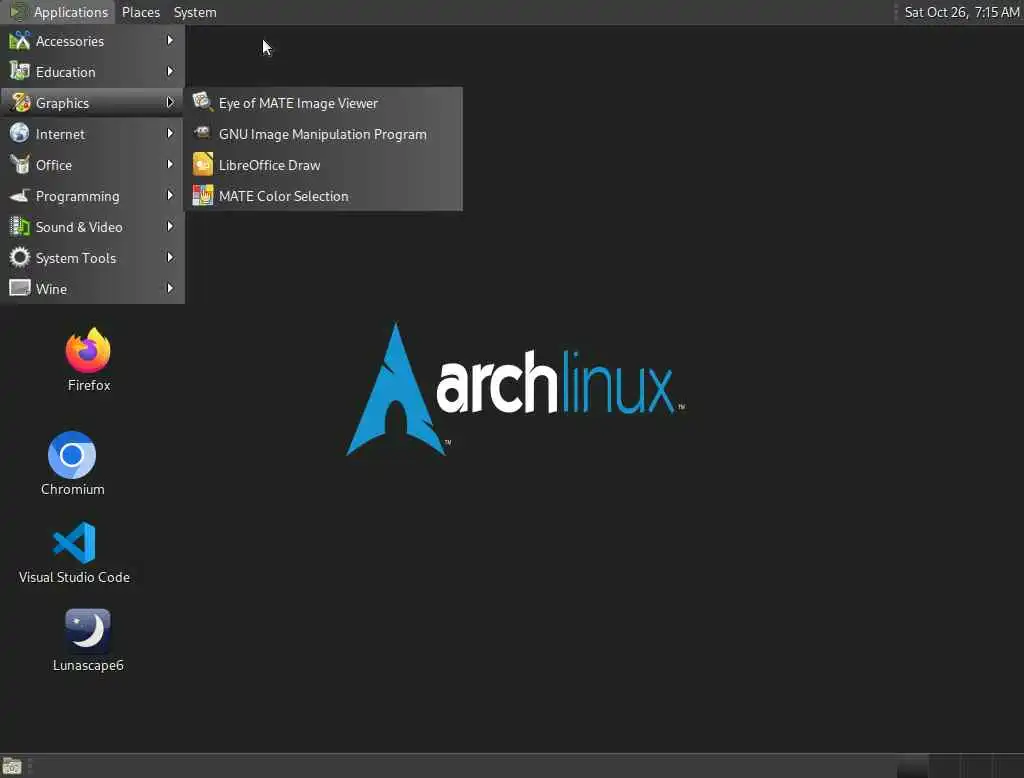Image resolution: width=1024 pixels, height=778 pixels.
Task: Open the System menu
Action: pos(195,12)
